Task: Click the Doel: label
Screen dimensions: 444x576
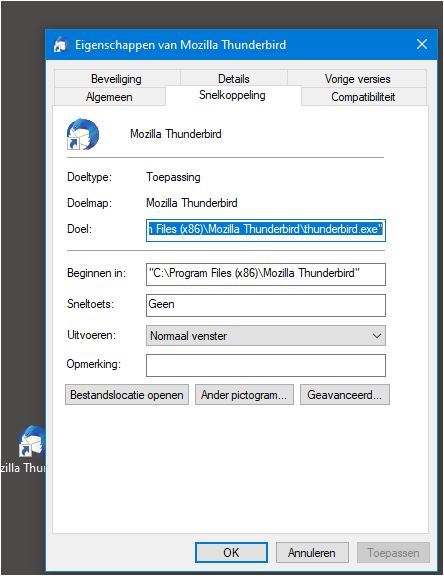Action: click(79, 229)
